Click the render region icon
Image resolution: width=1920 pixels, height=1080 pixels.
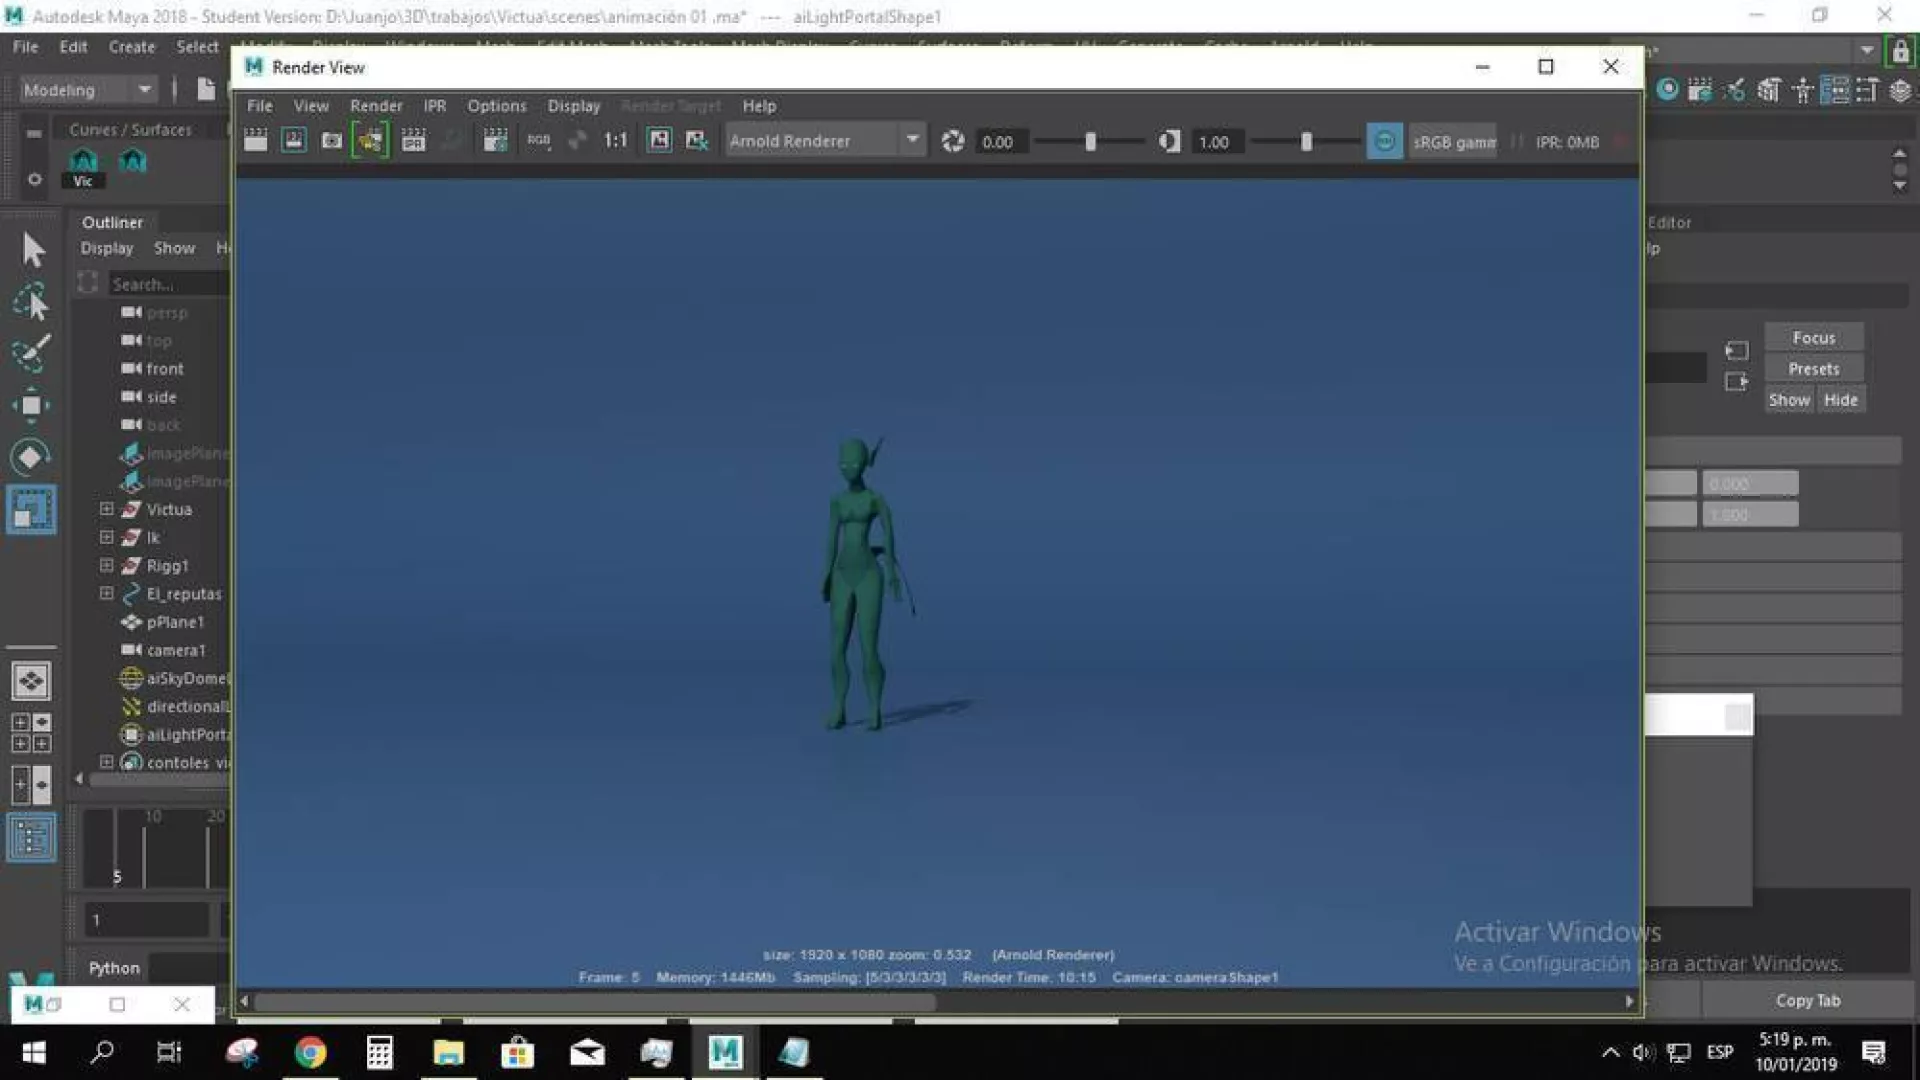293,141
